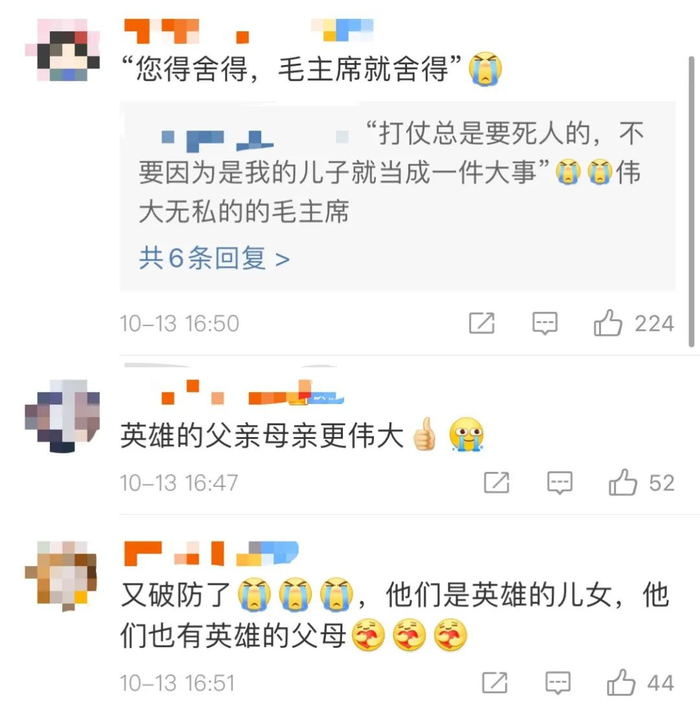Like the comment with 52 likes
Screen dimensions: 700x714
pos(623,482)
